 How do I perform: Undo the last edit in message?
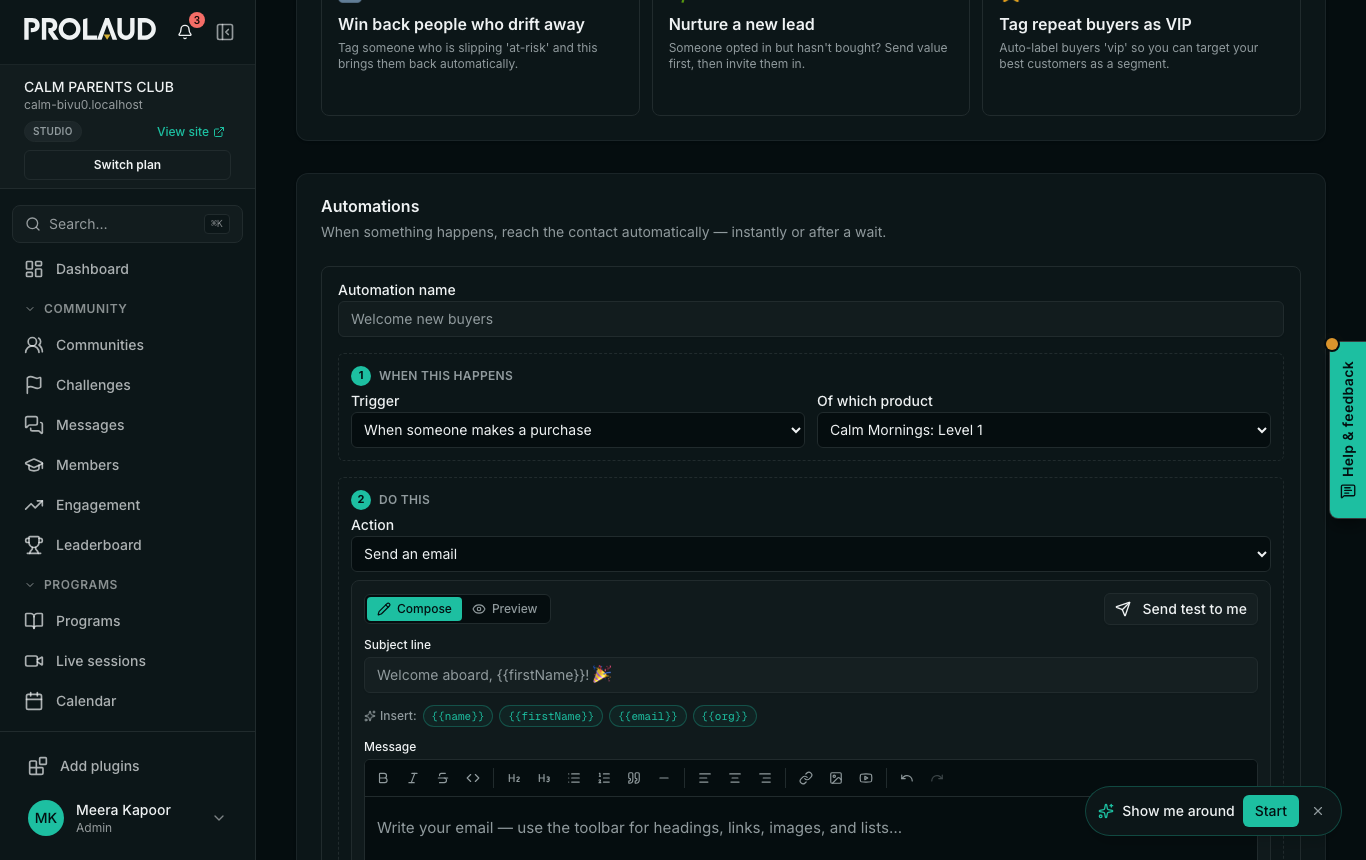click(x=907, y=778)
